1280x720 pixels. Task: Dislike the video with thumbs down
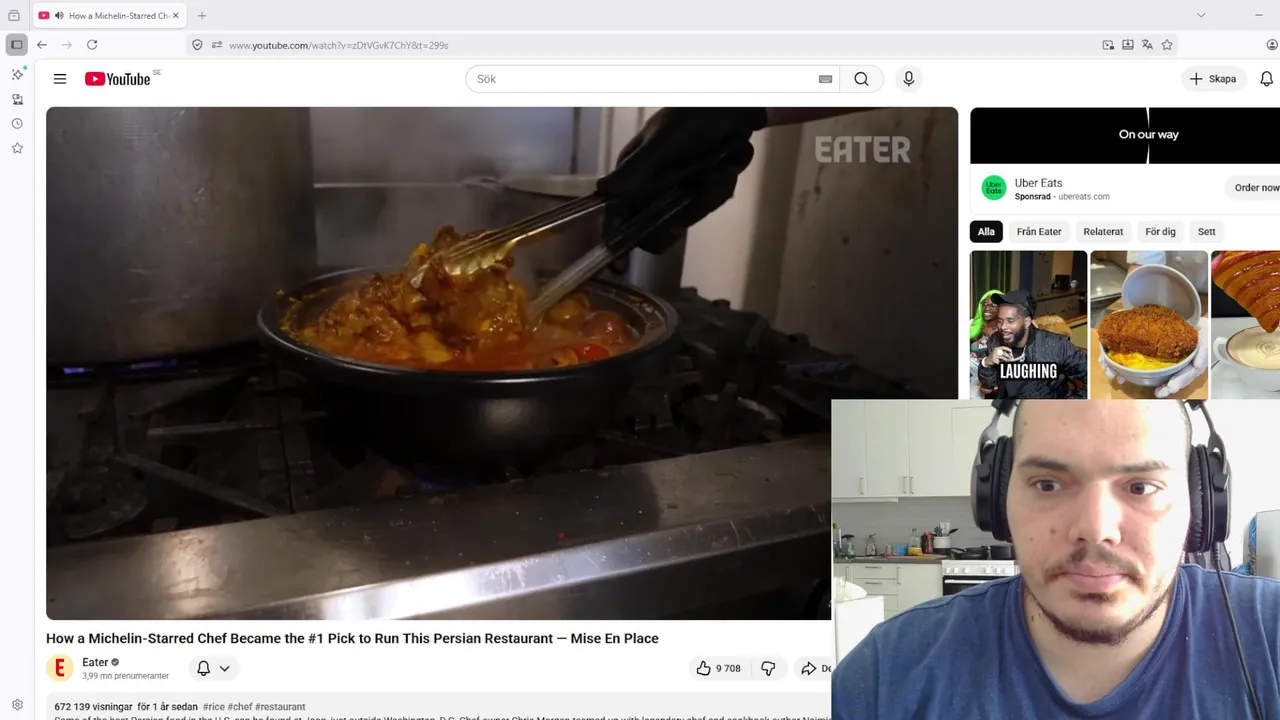pos(768,668)
